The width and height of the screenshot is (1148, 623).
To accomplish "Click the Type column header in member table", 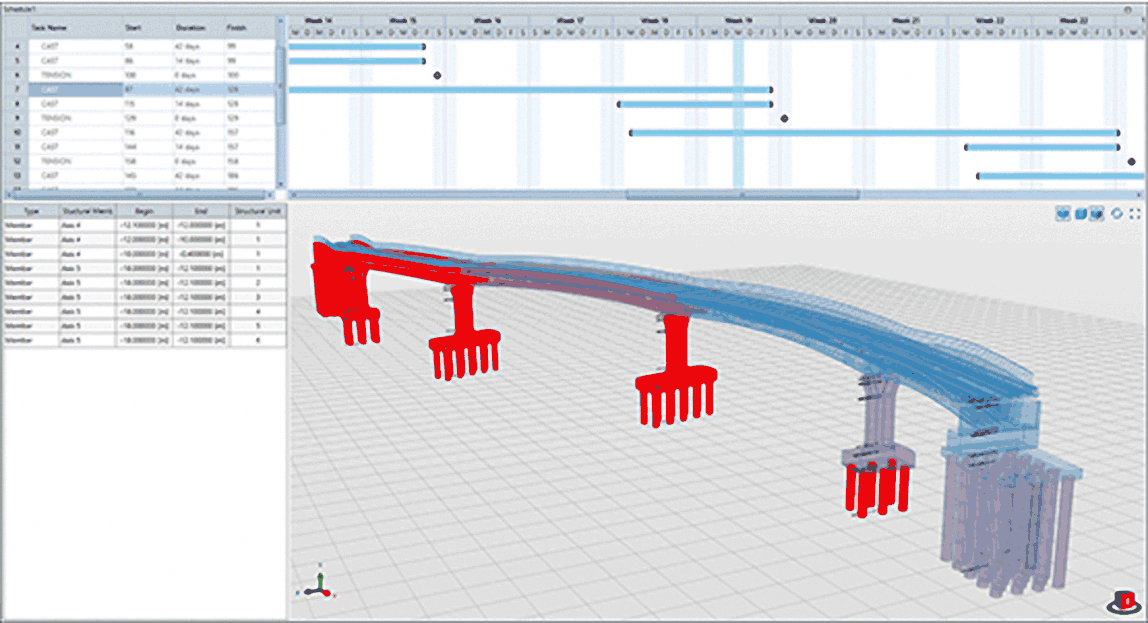I will pyautogui.click(x=31, y=211).
